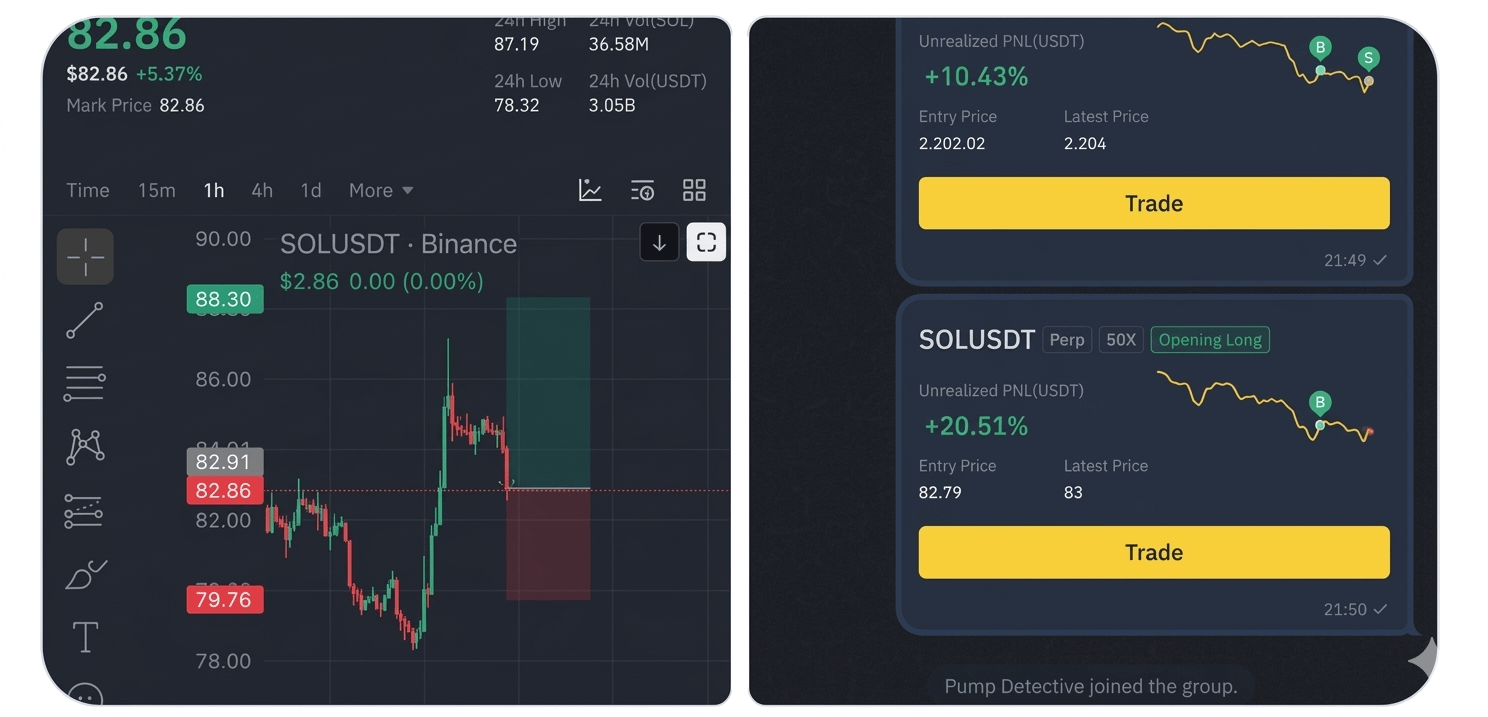Screen dimensions: 1488x717
Task: Expand the More timeframes dropdown
Action: click(381, 190)
